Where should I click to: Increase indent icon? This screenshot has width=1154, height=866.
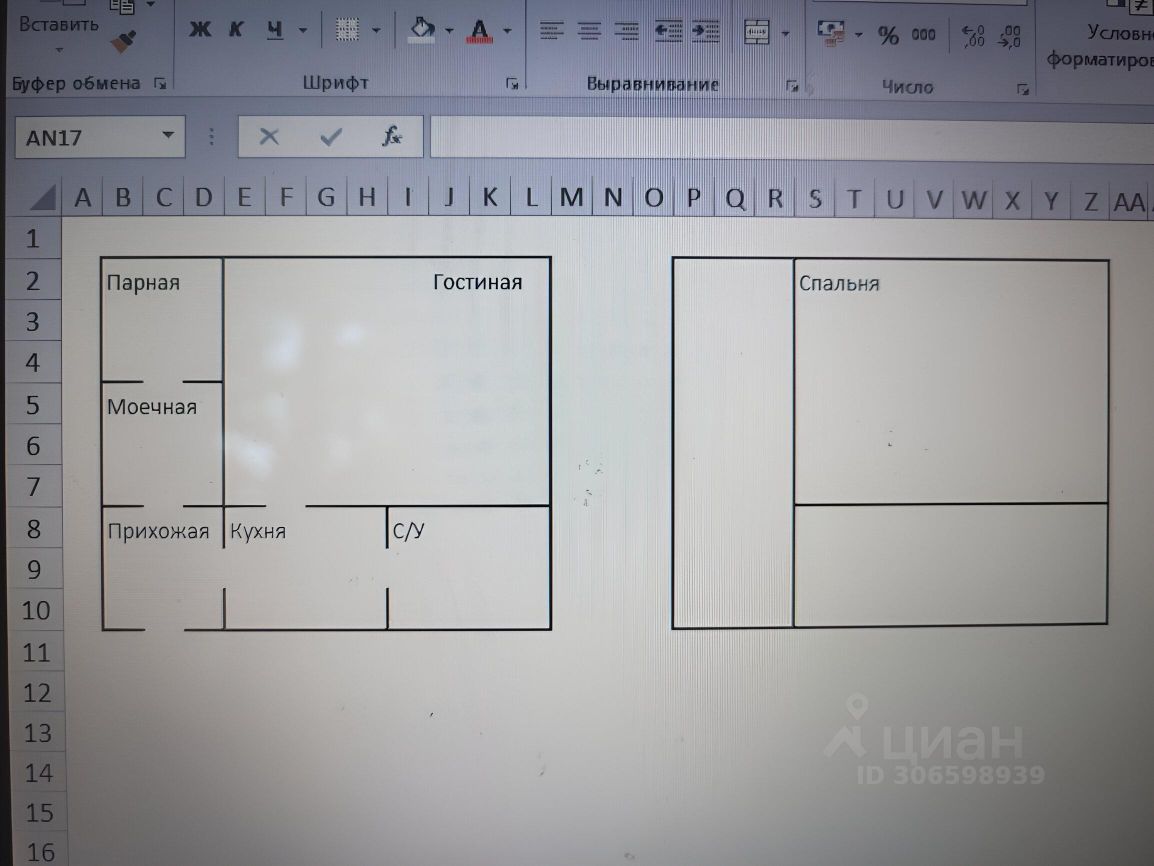point(705,31)
